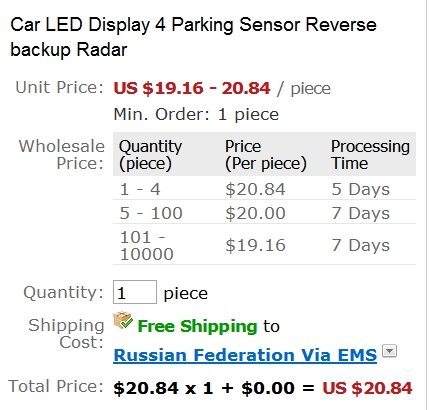Click the Wholesale Price label

[x=62, y=155]
